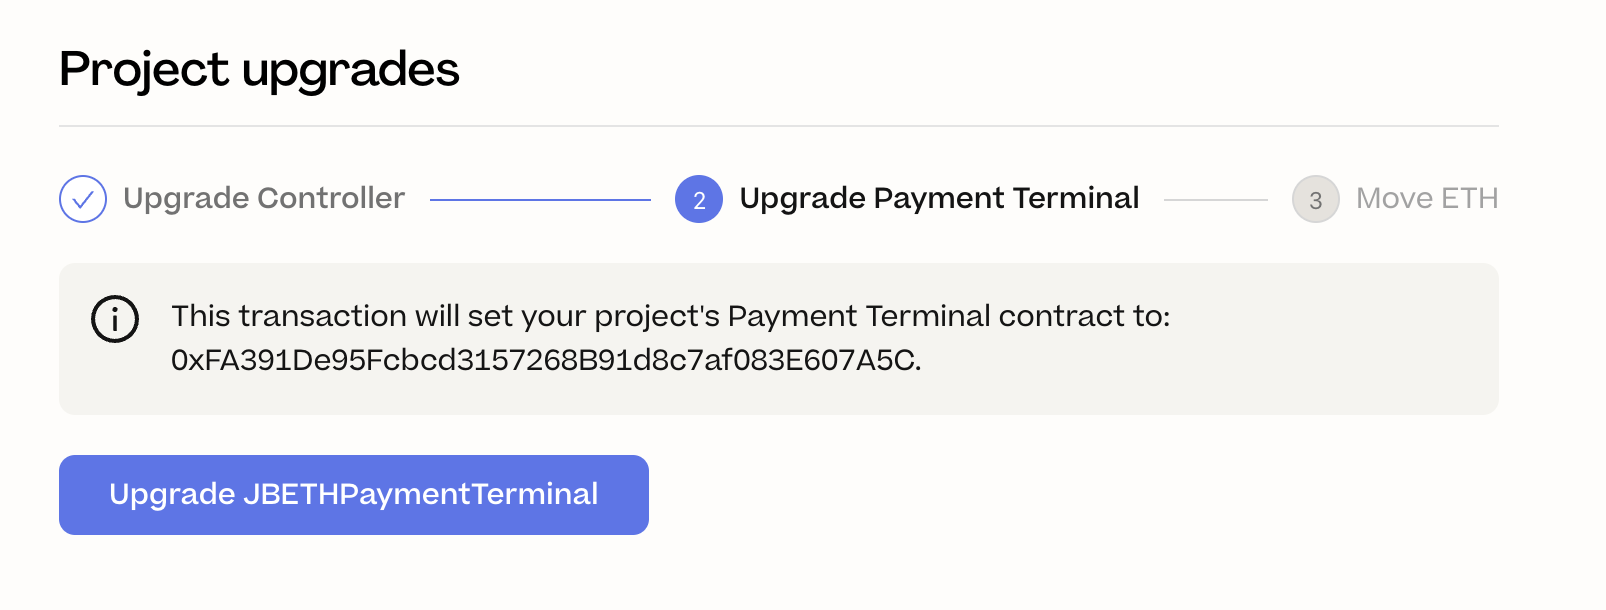Click the connector line between steps 1 and 2
1606x610 pixels.
click(x=540, y=199)
